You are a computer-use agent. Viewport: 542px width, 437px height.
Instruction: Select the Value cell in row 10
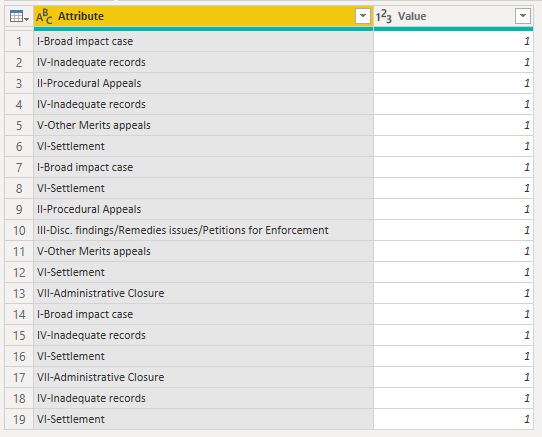coord(454,230)
